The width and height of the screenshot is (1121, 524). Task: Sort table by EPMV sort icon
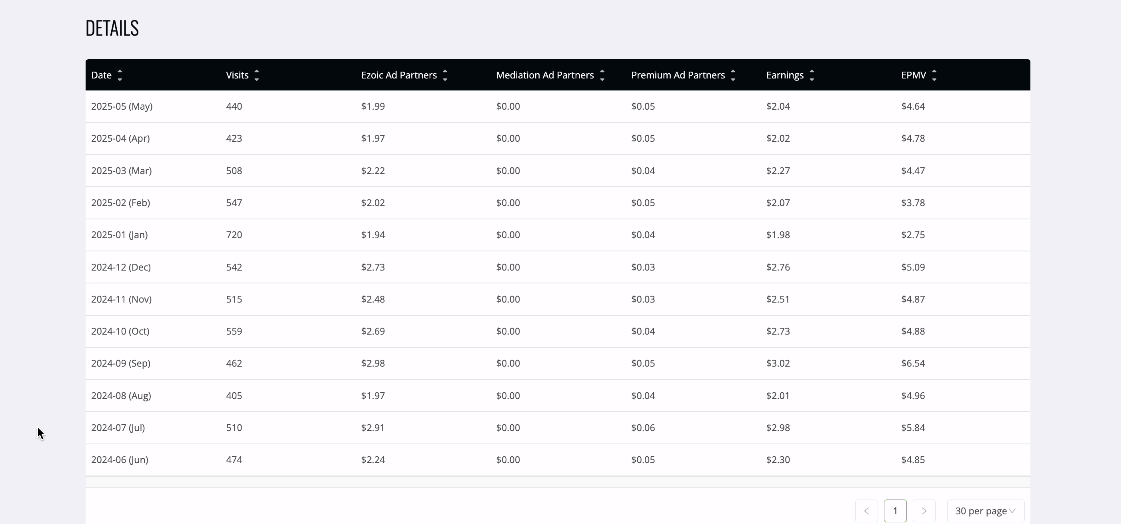pyautogui.click(x=934, y=75)
